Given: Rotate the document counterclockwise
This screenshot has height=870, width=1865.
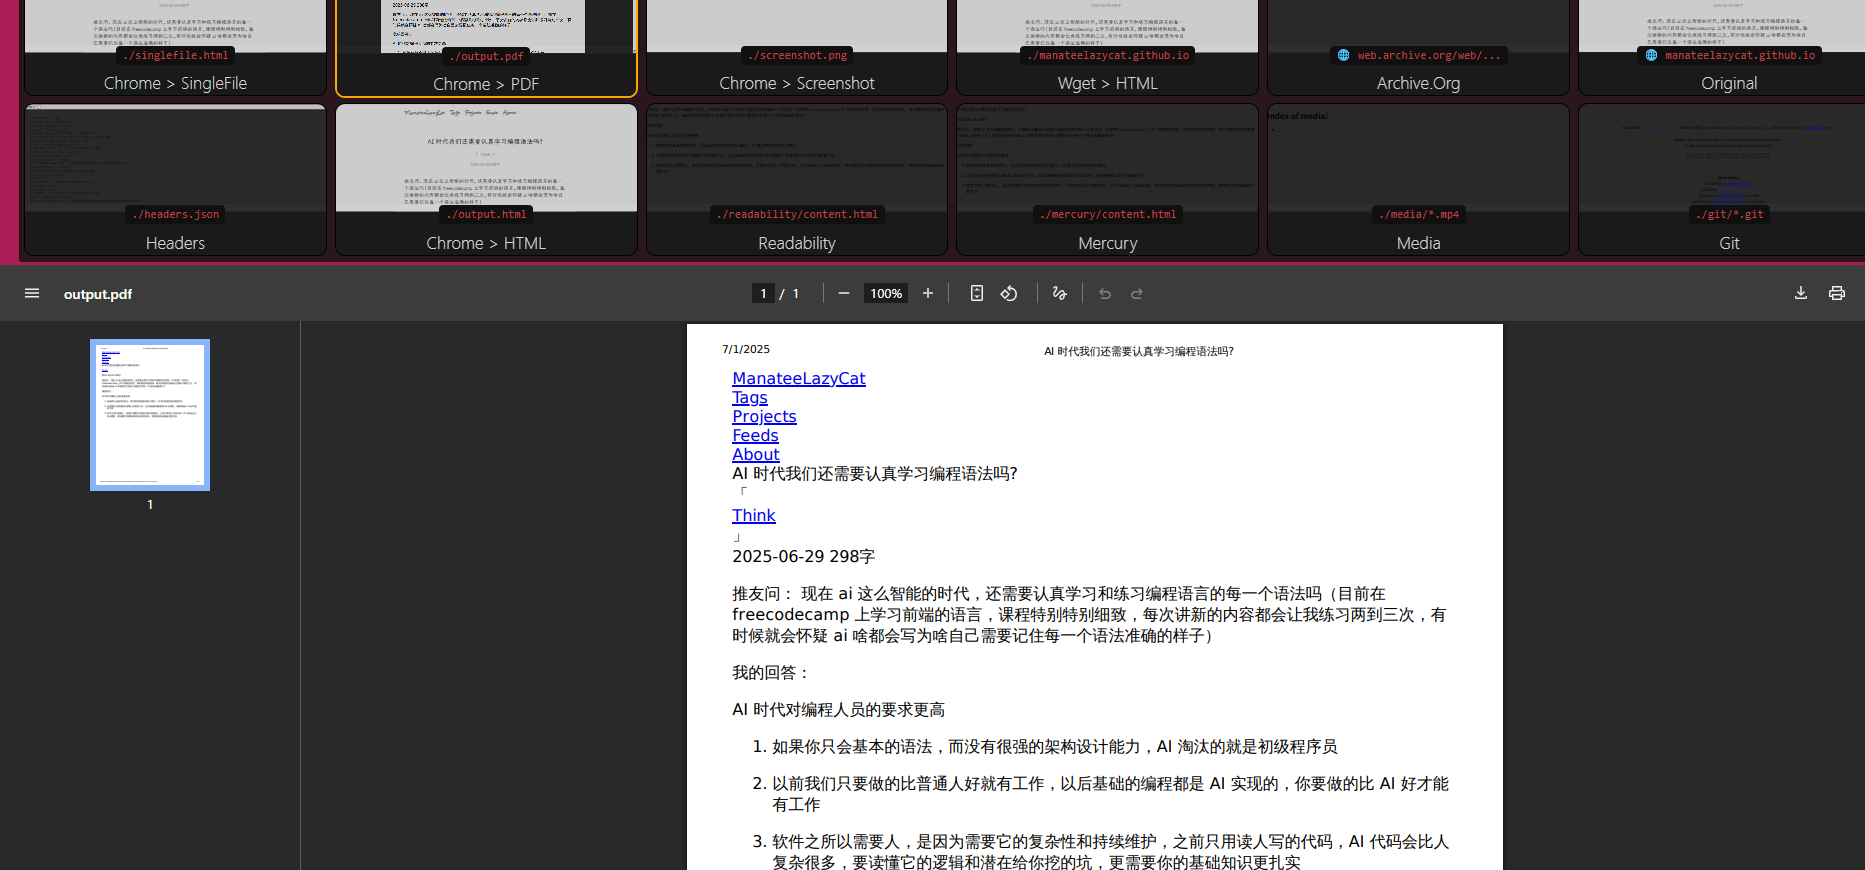Looking at the screenshot, I should 1009,293.
